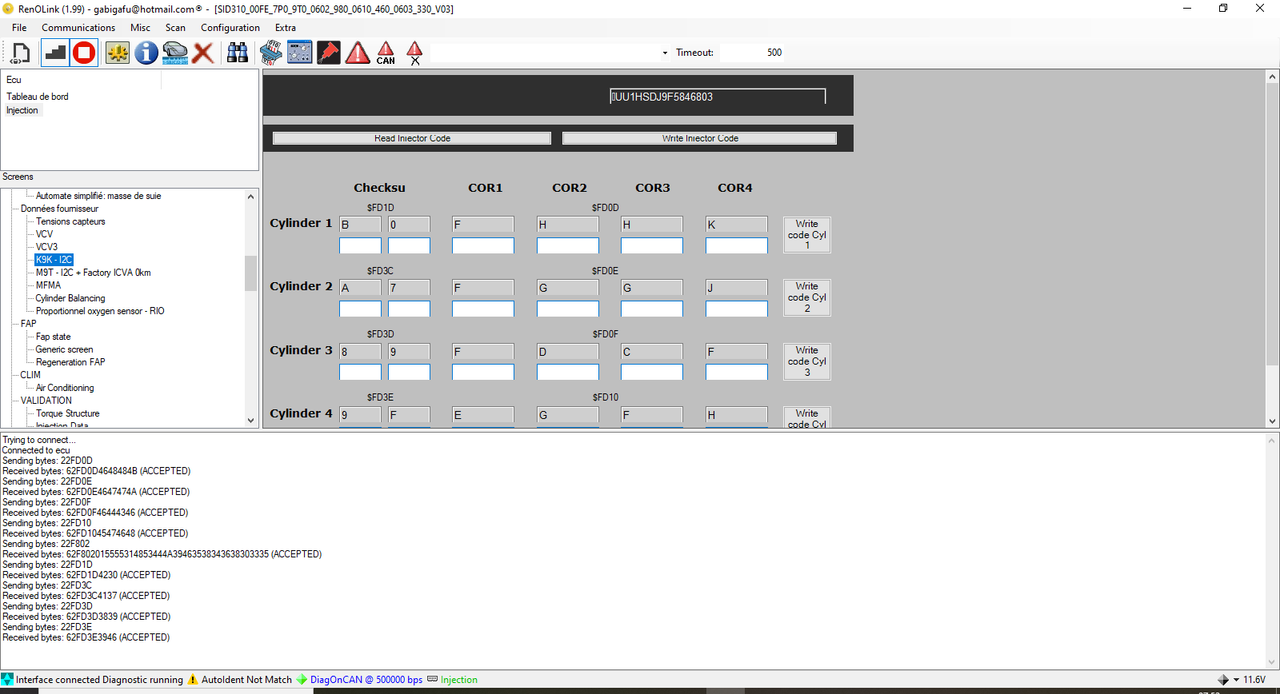
Task: Select Automate simplifié: masse de suie item
Action: (98, 196)
